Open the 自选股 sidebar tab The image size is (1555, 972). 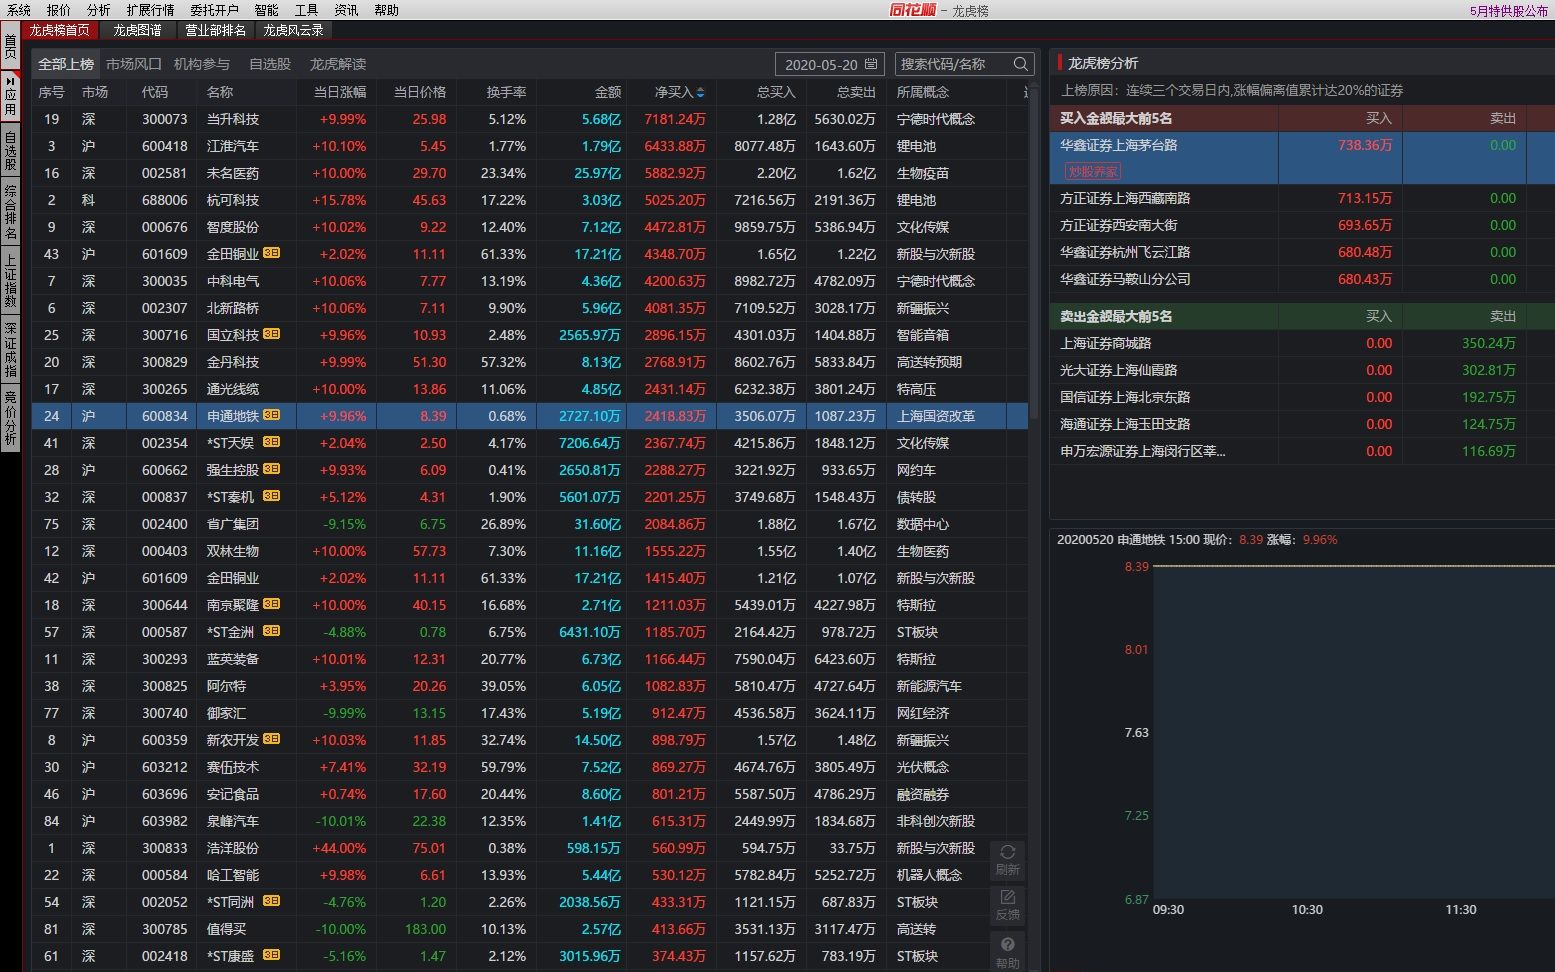pyautogui.click(x=10, y=151)
